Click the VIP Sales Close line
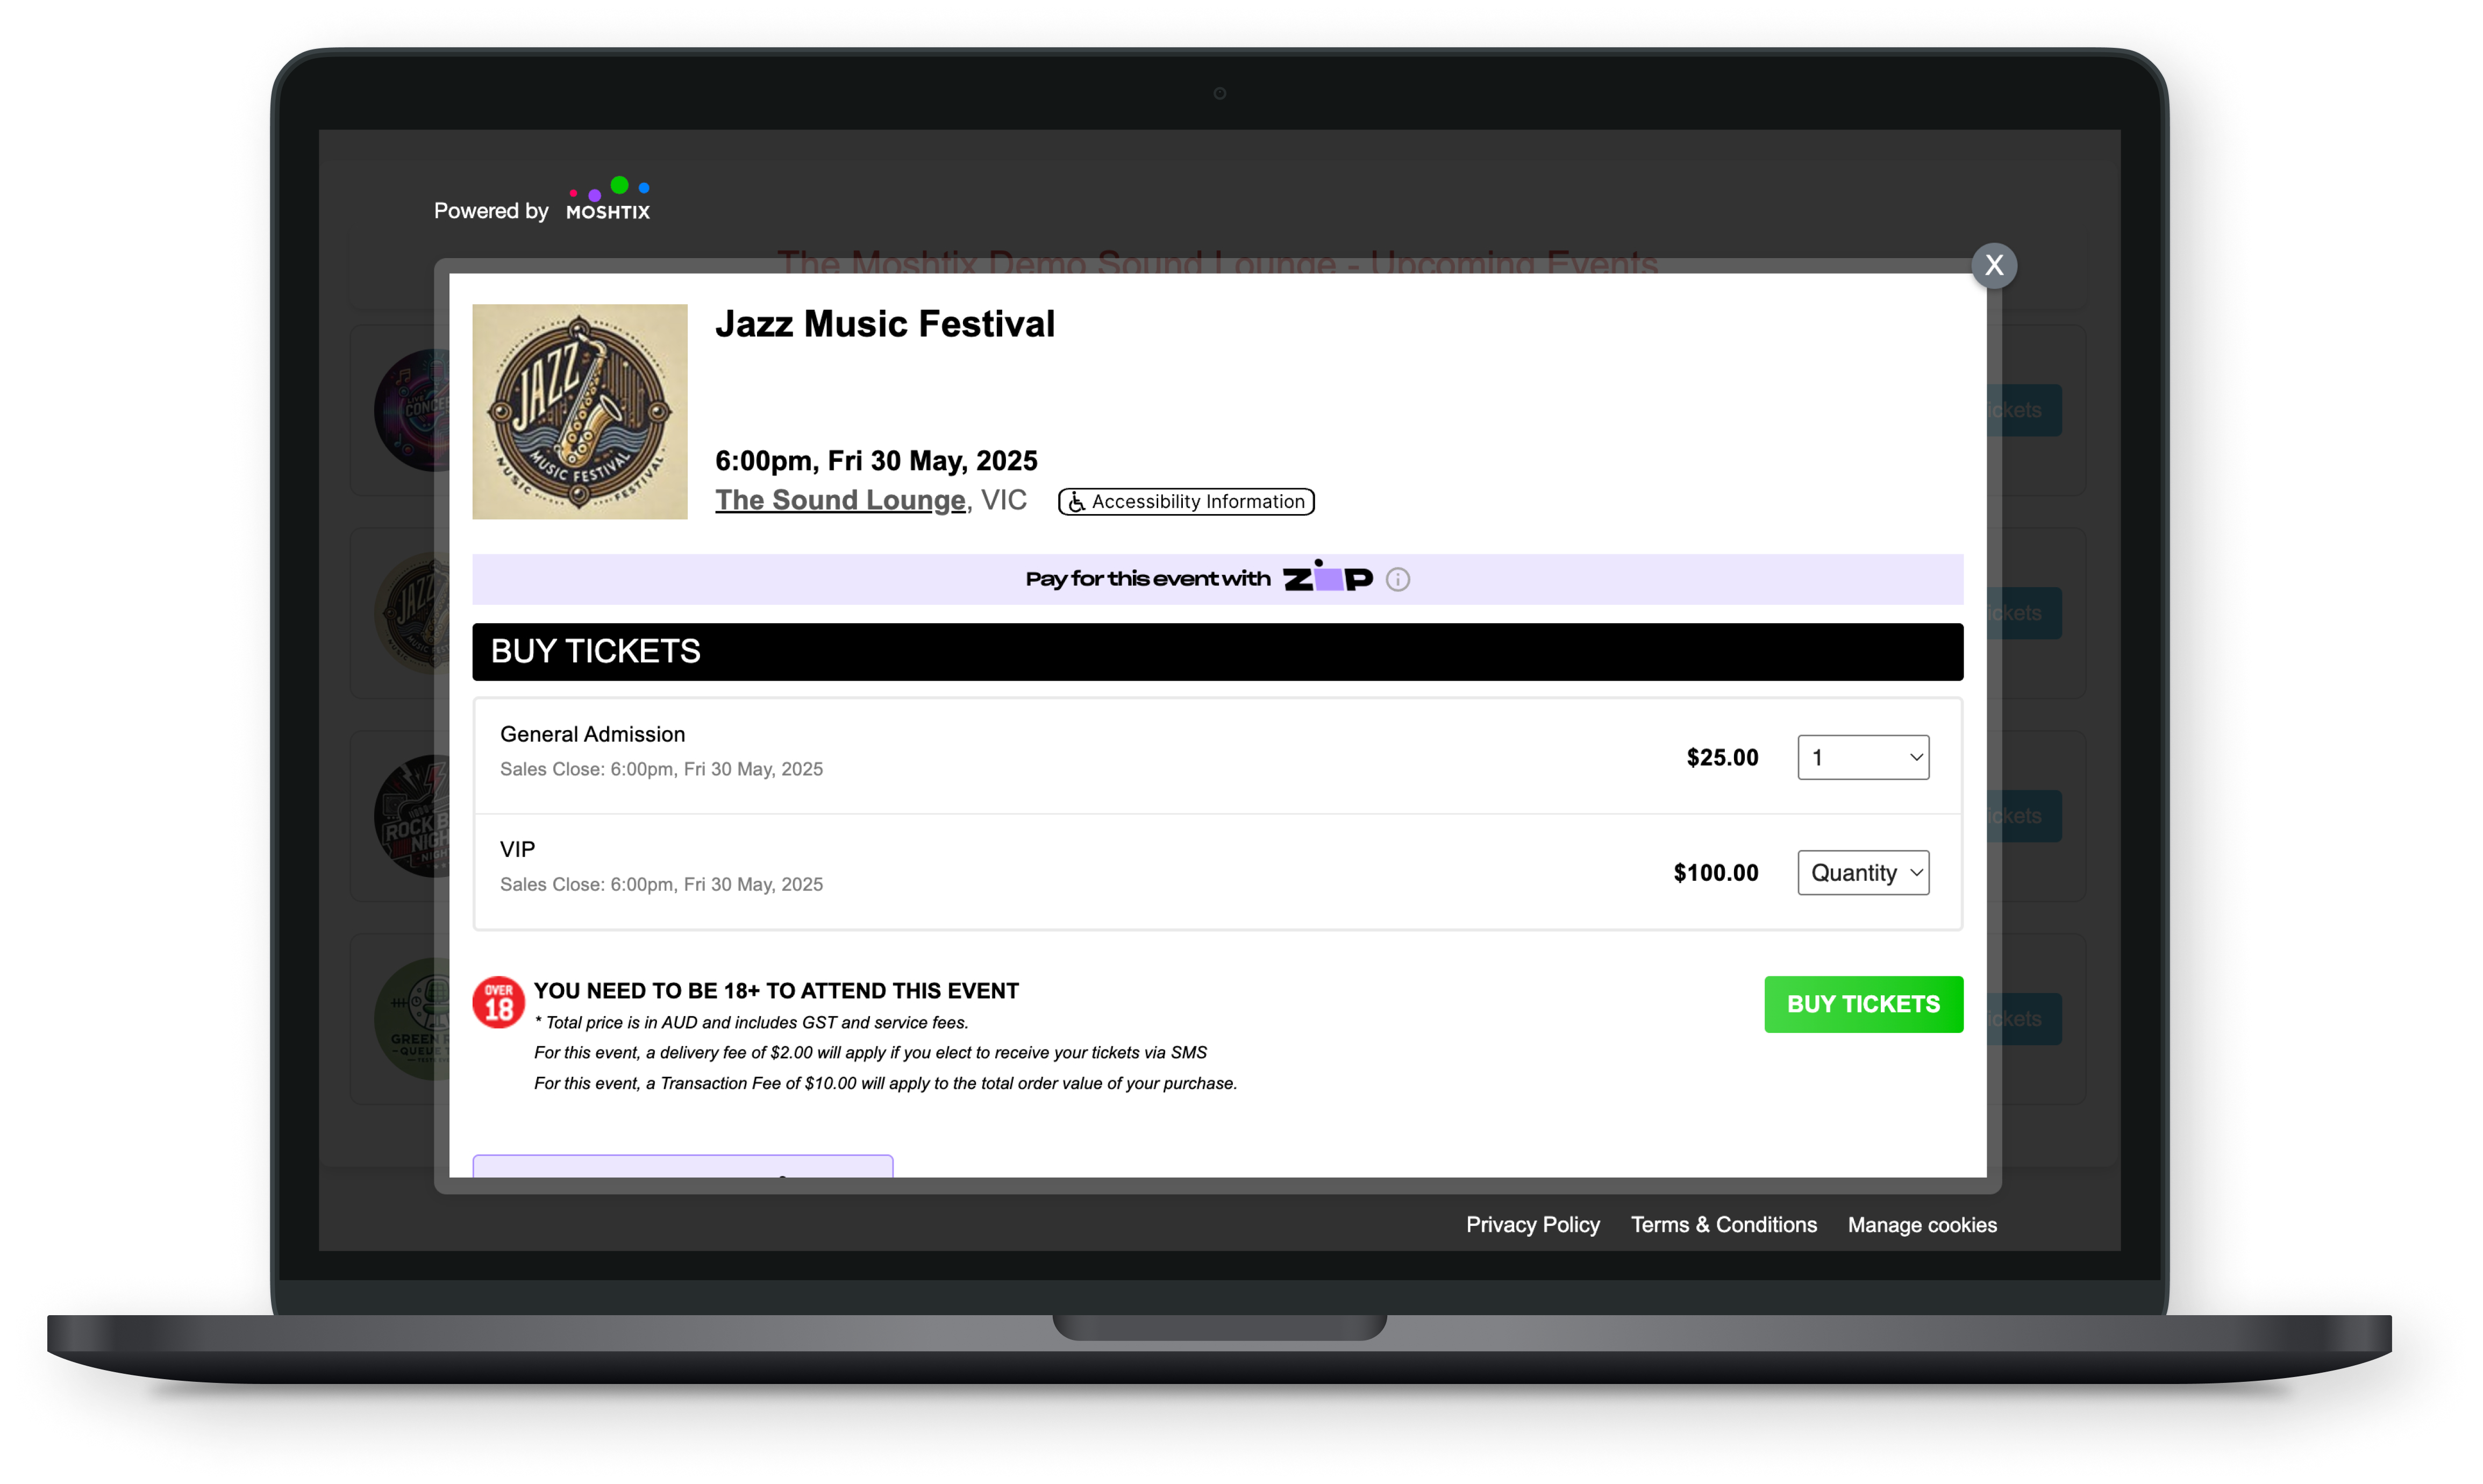This screenshot has height=1484, width=2483. point(661,884)
